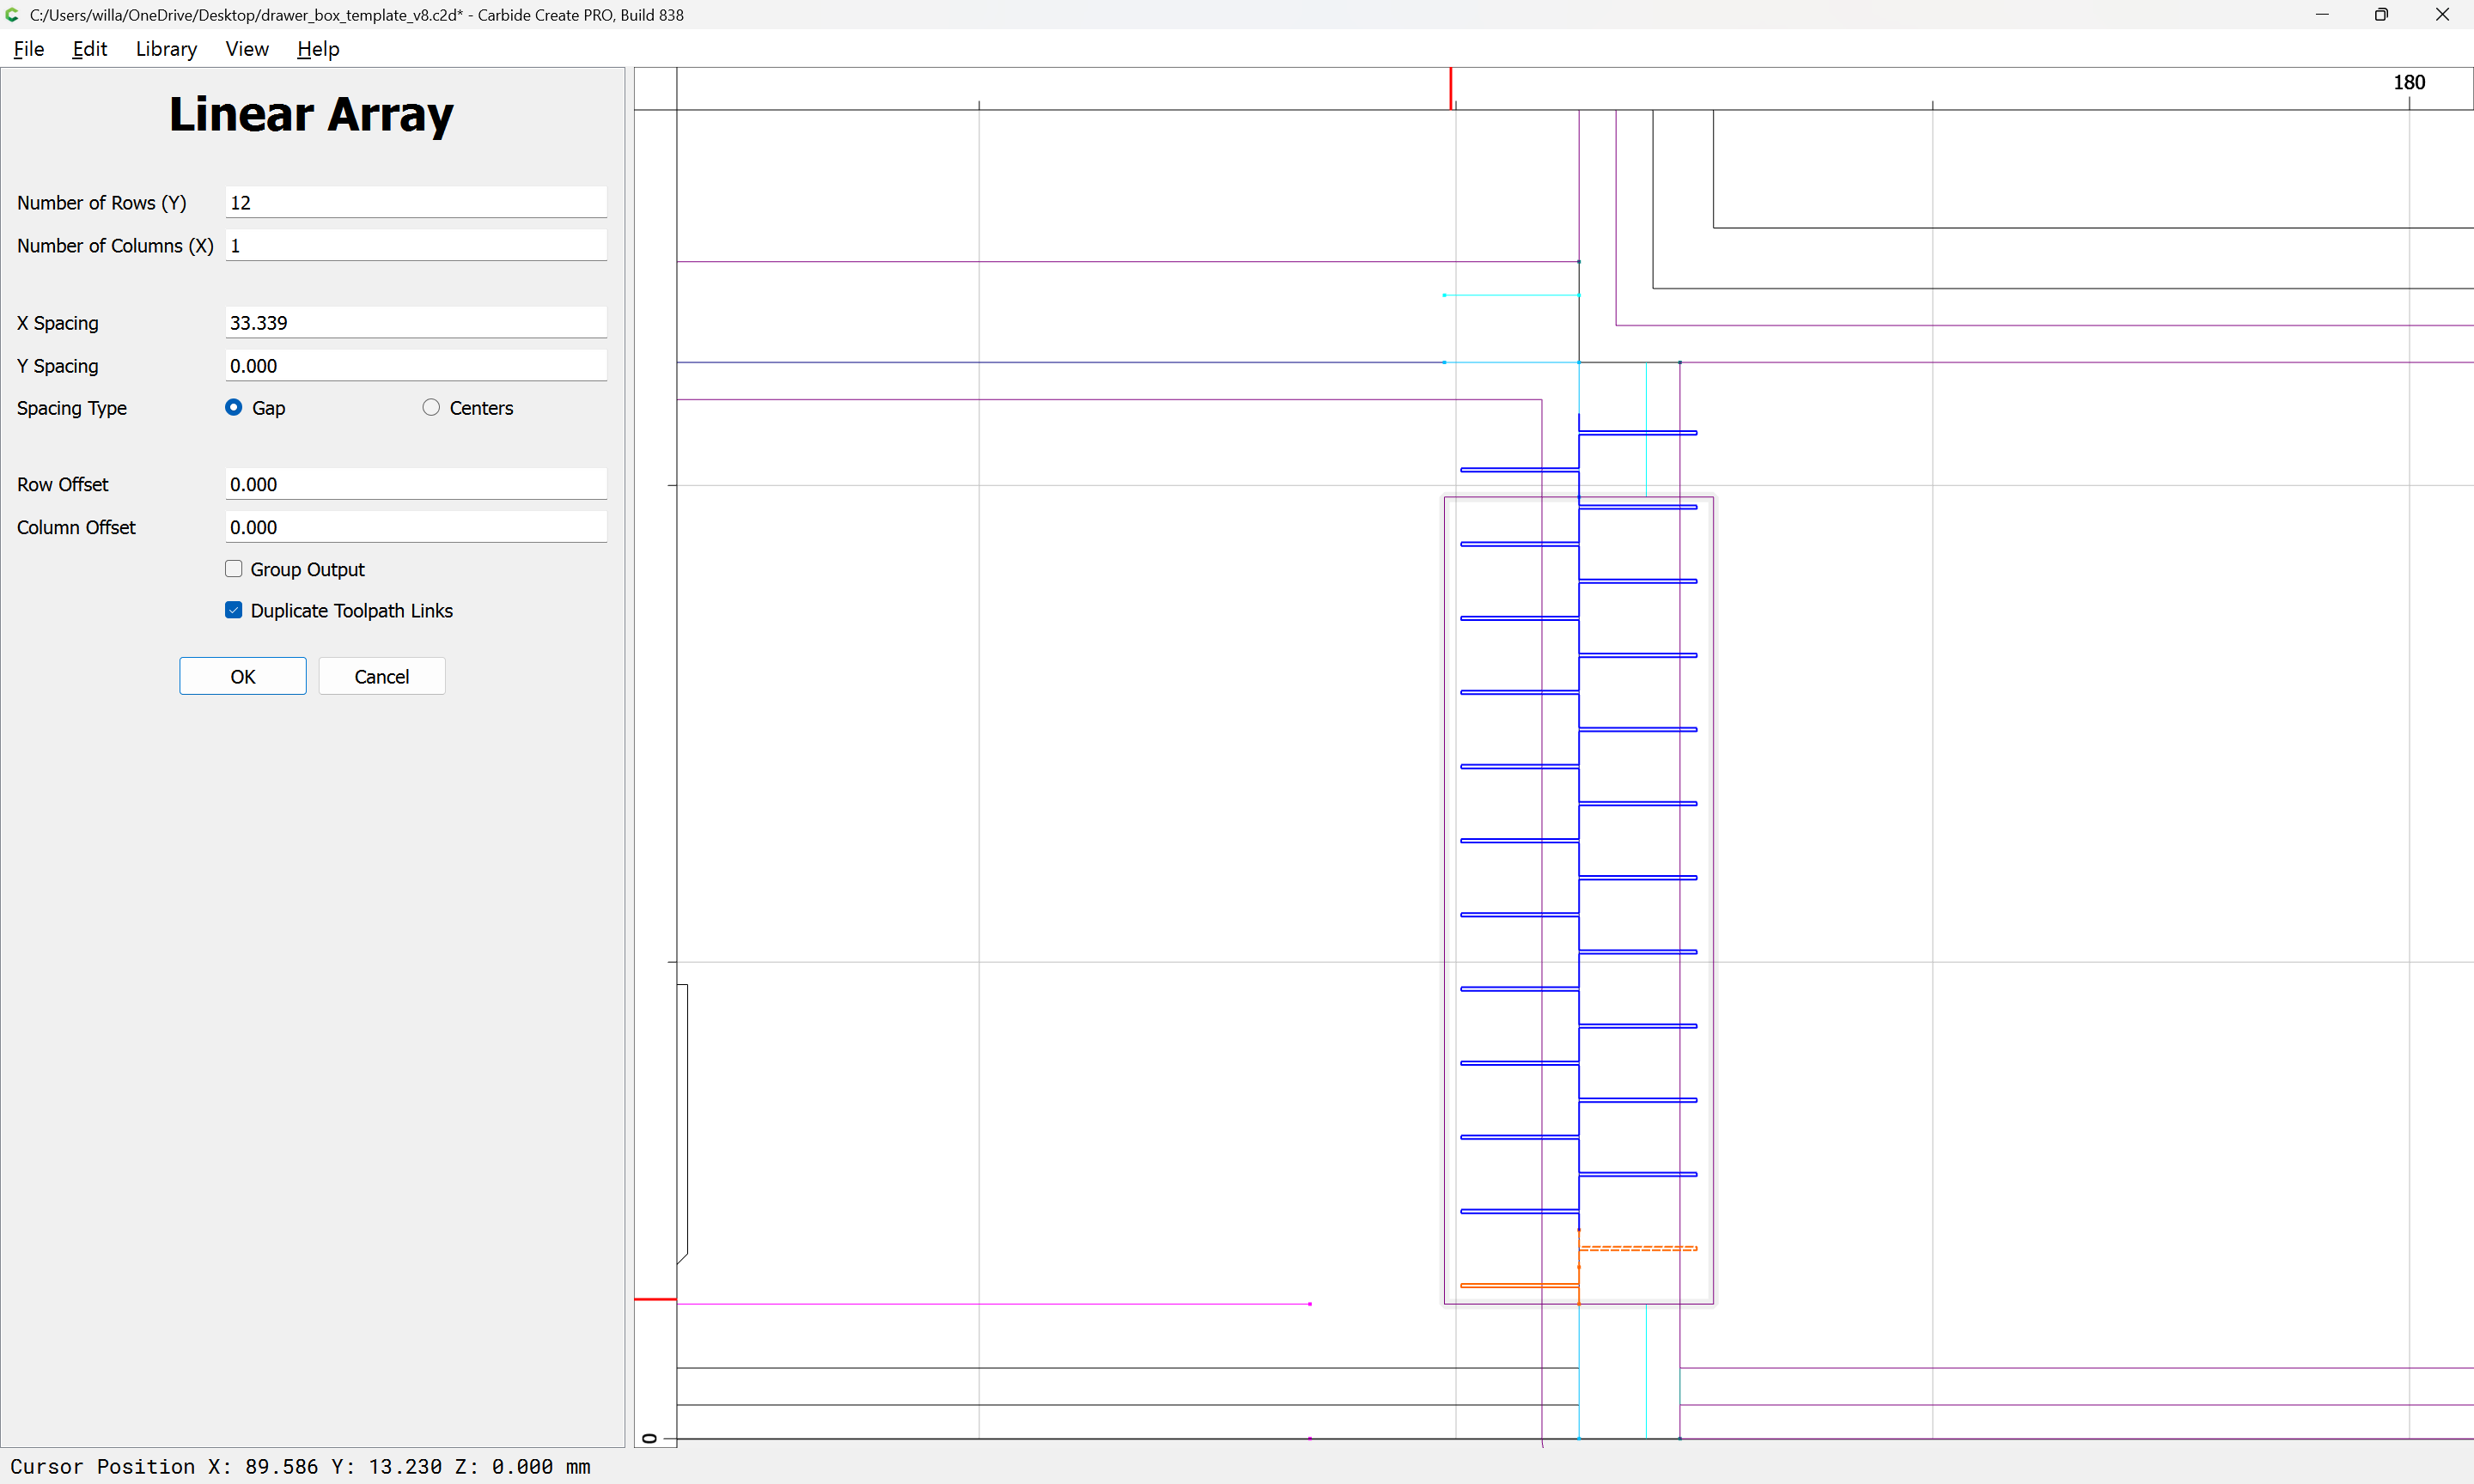Screen dimensions: 2474x1484
Task: Select the Gap spacing type
Action: click(x=234, y=407)
